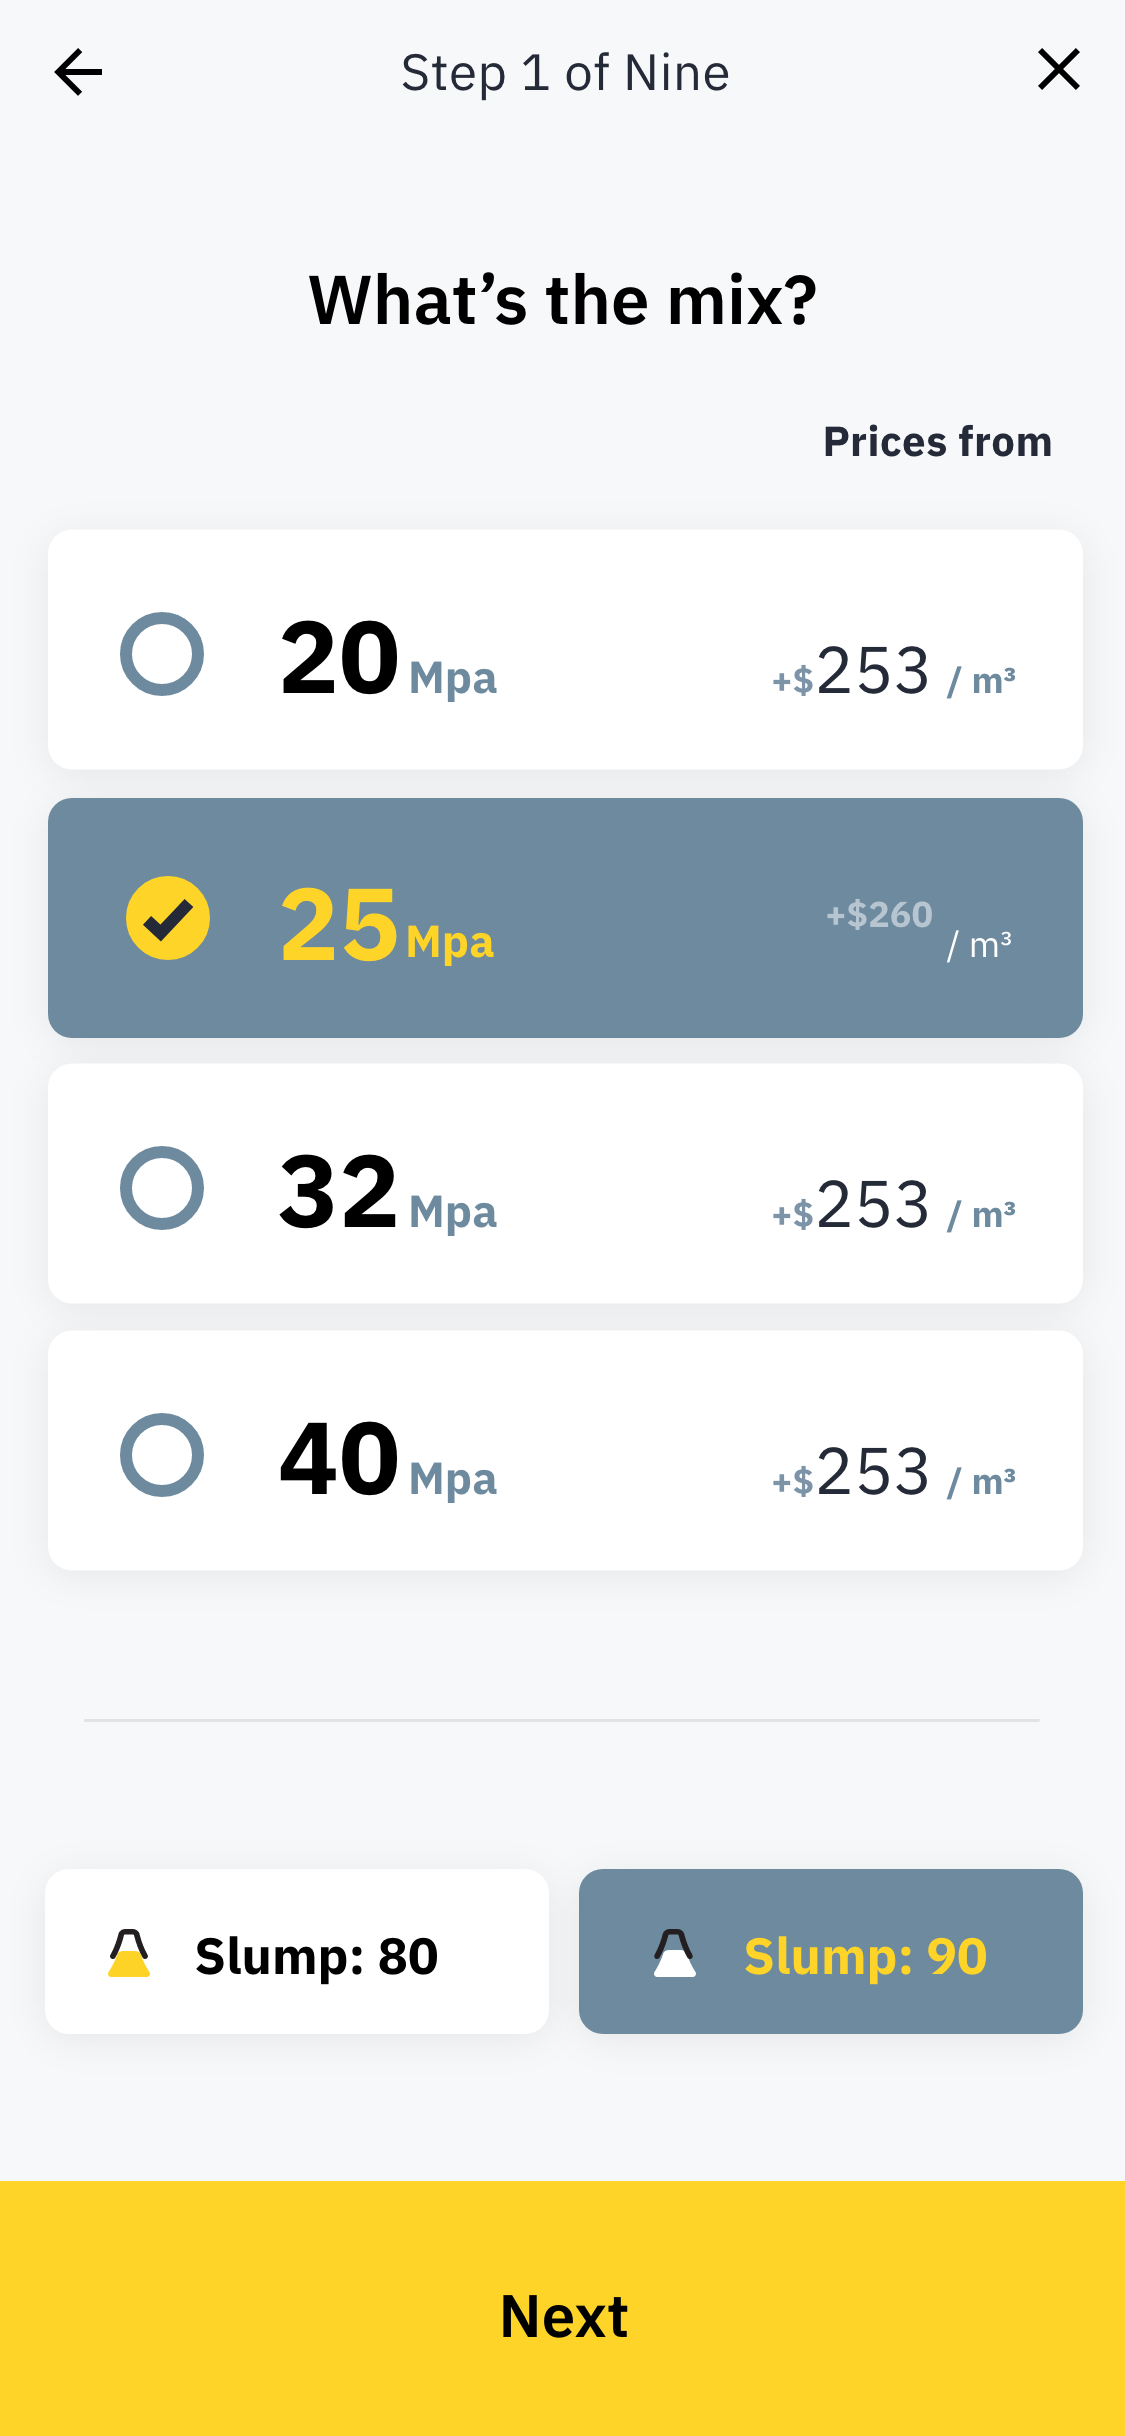Choose the Slump: 90 option

(830, 1952)
